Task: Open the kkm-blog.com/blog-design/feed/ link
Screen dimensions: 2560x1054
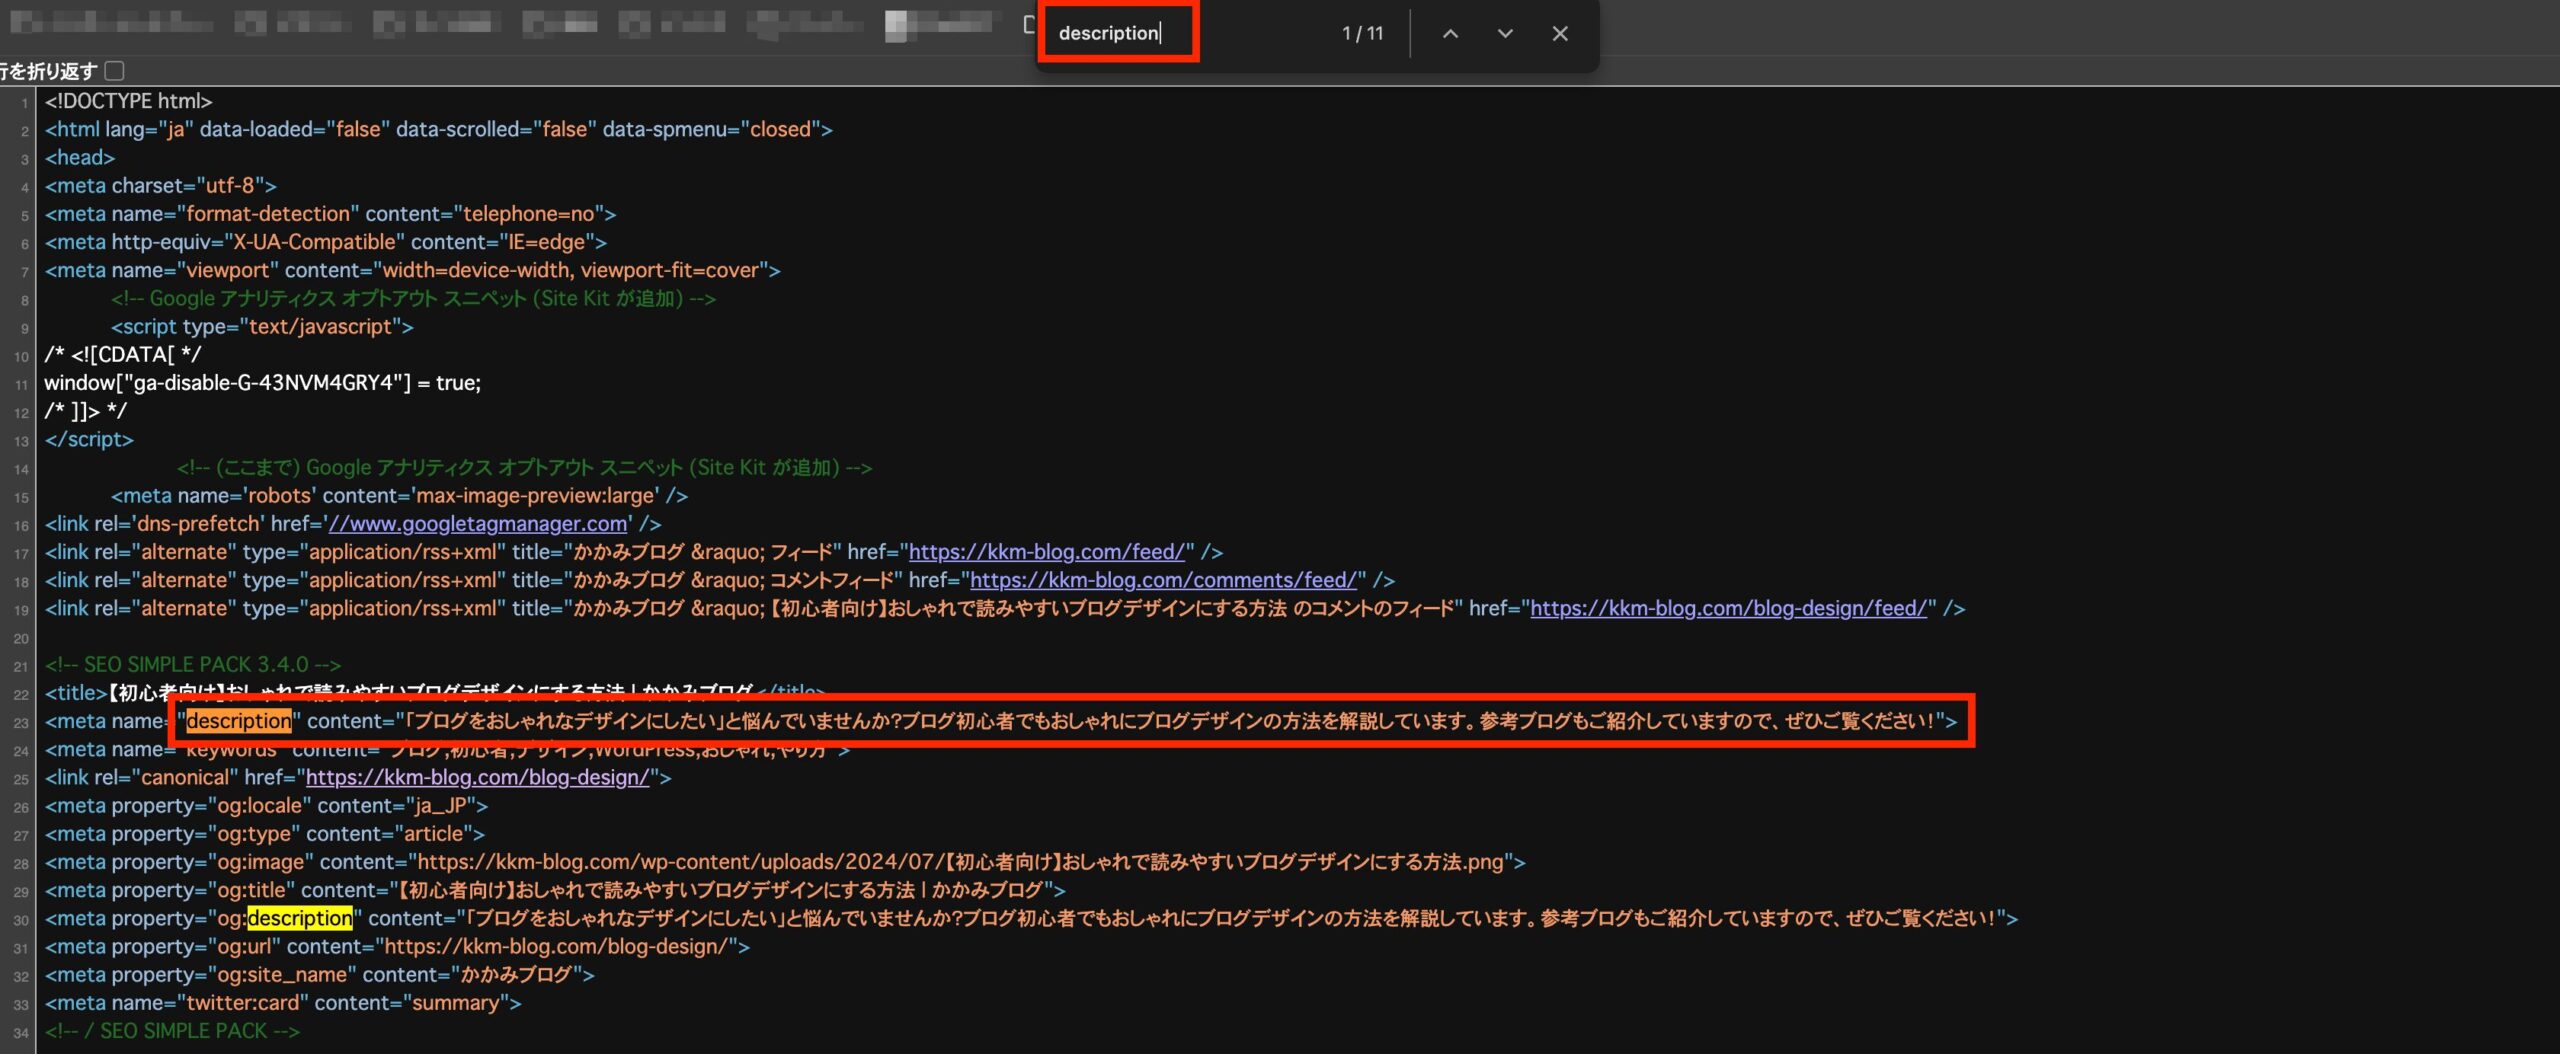Action: click(1728, 608)
